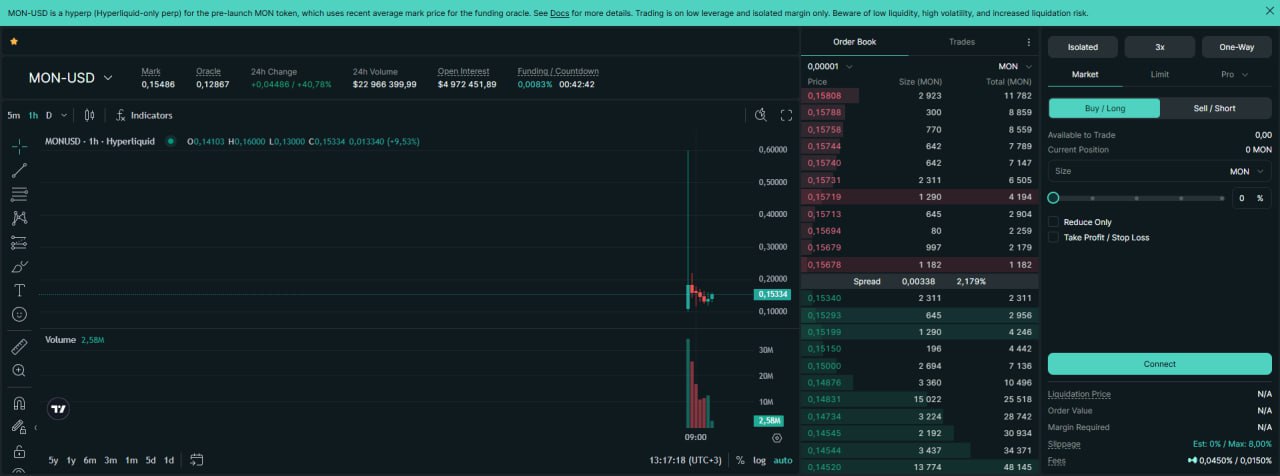Screen dimensions: 1280x476
Task: Enter fullscreen chart mode
Action: 786,115
